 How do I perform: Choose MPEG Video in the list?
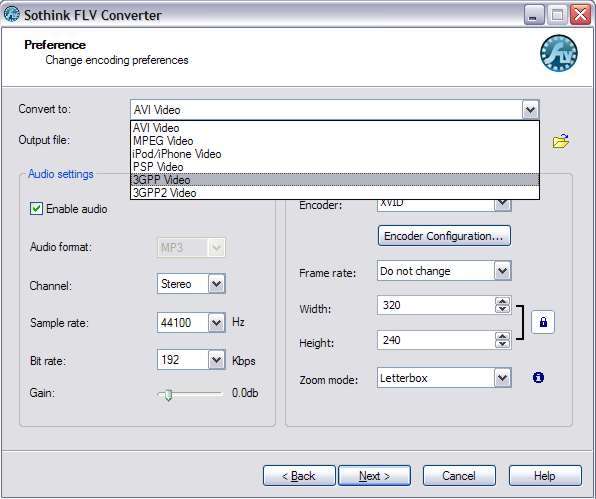[334, 141]
